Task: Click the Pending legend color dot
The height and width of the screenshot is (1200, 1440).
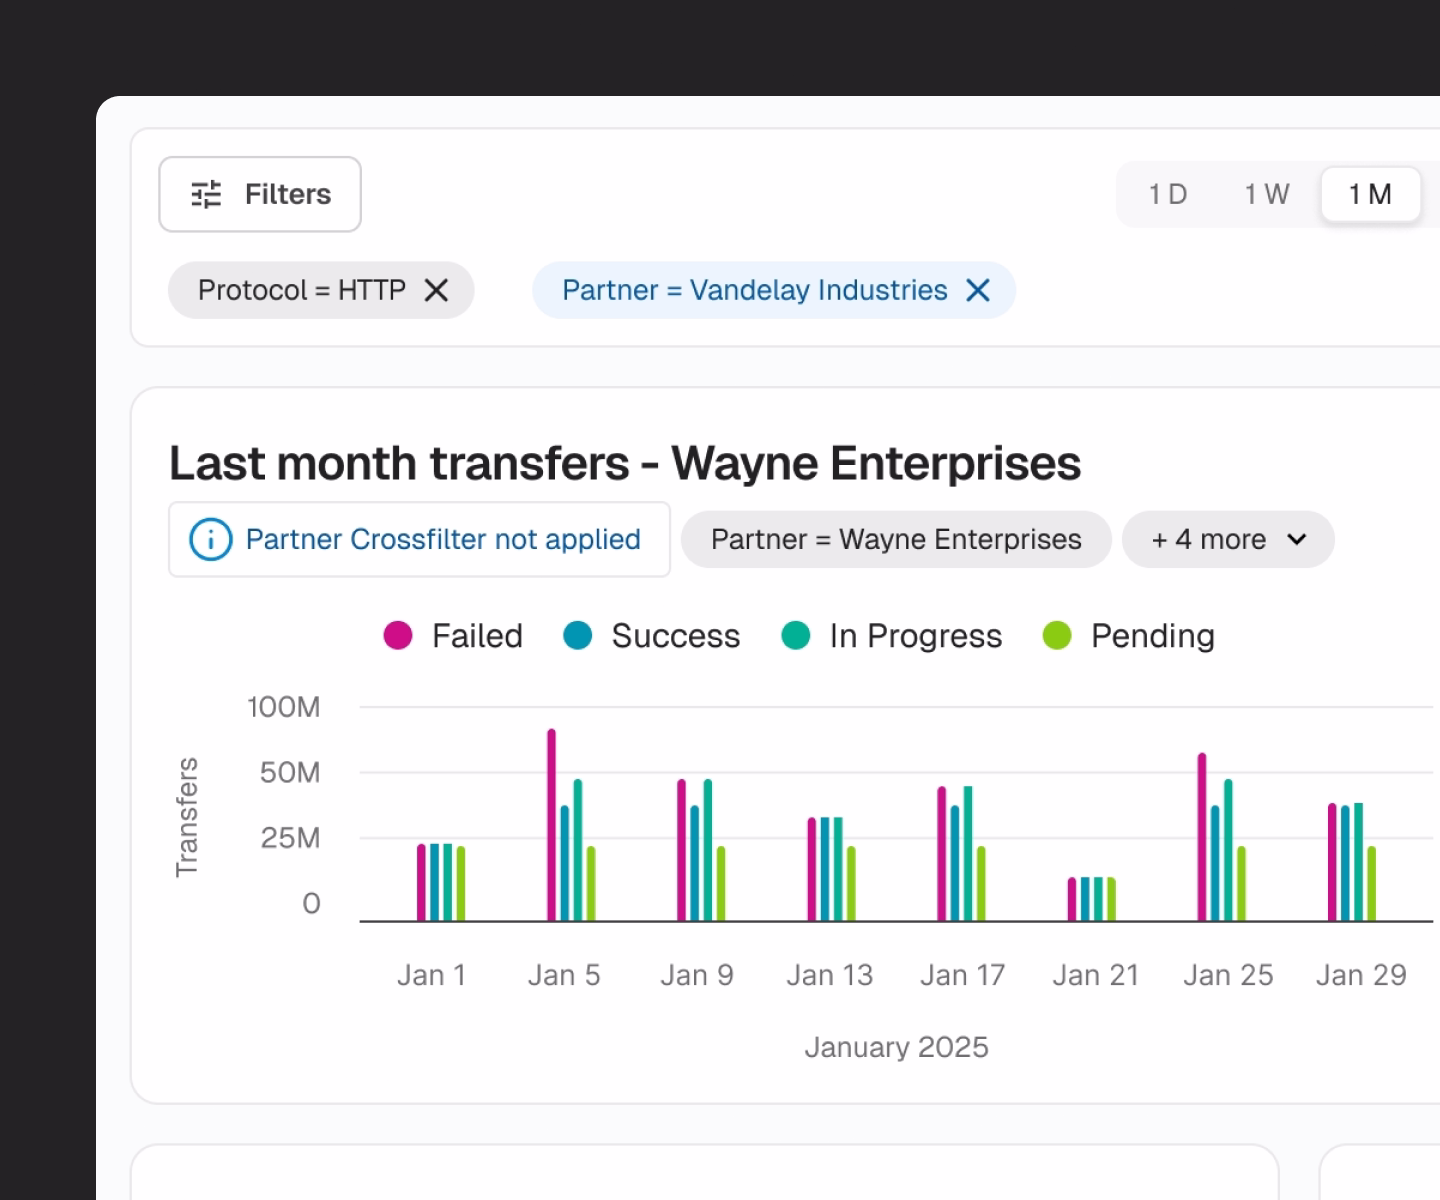Action: point(1056,636)
